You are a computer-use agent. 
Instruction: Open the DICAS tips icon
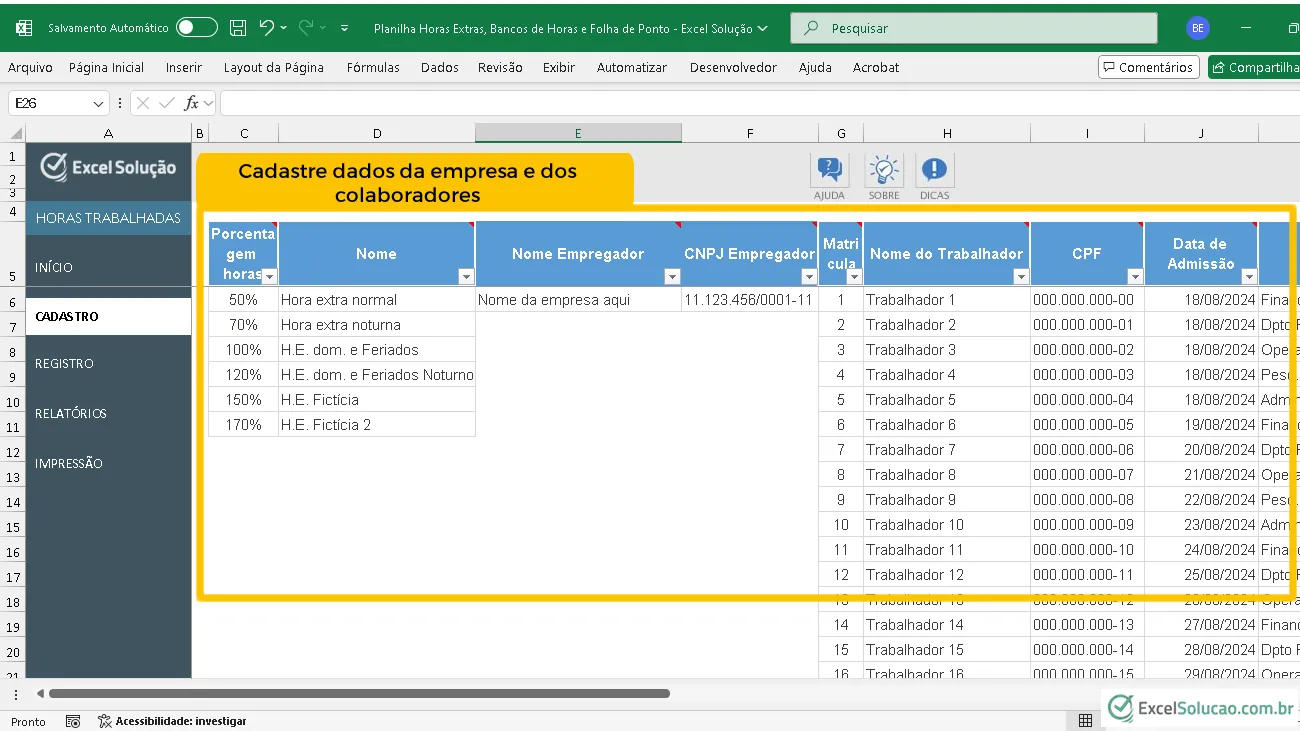[934, 171]
